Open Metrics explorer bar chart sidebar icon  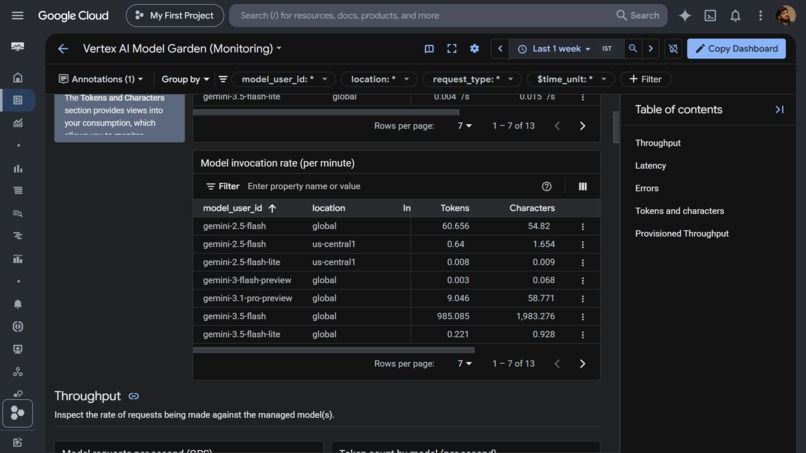coord(17,168)
